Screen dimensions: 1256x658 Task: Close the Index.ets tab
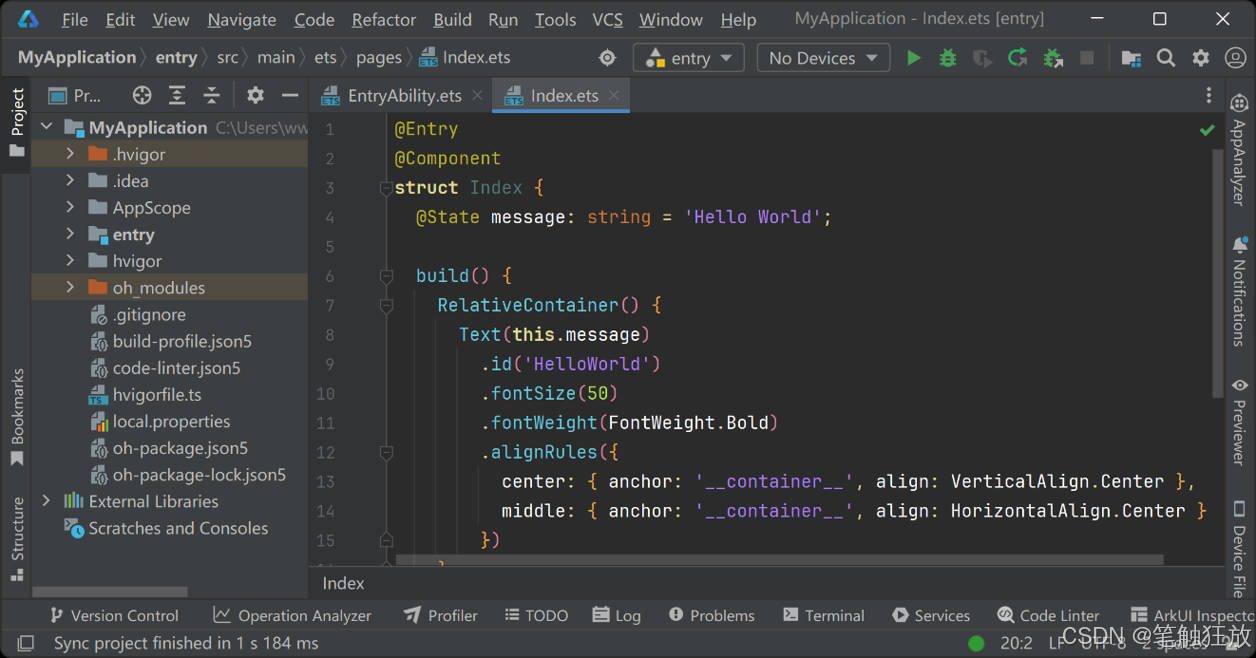click(613, 95)
